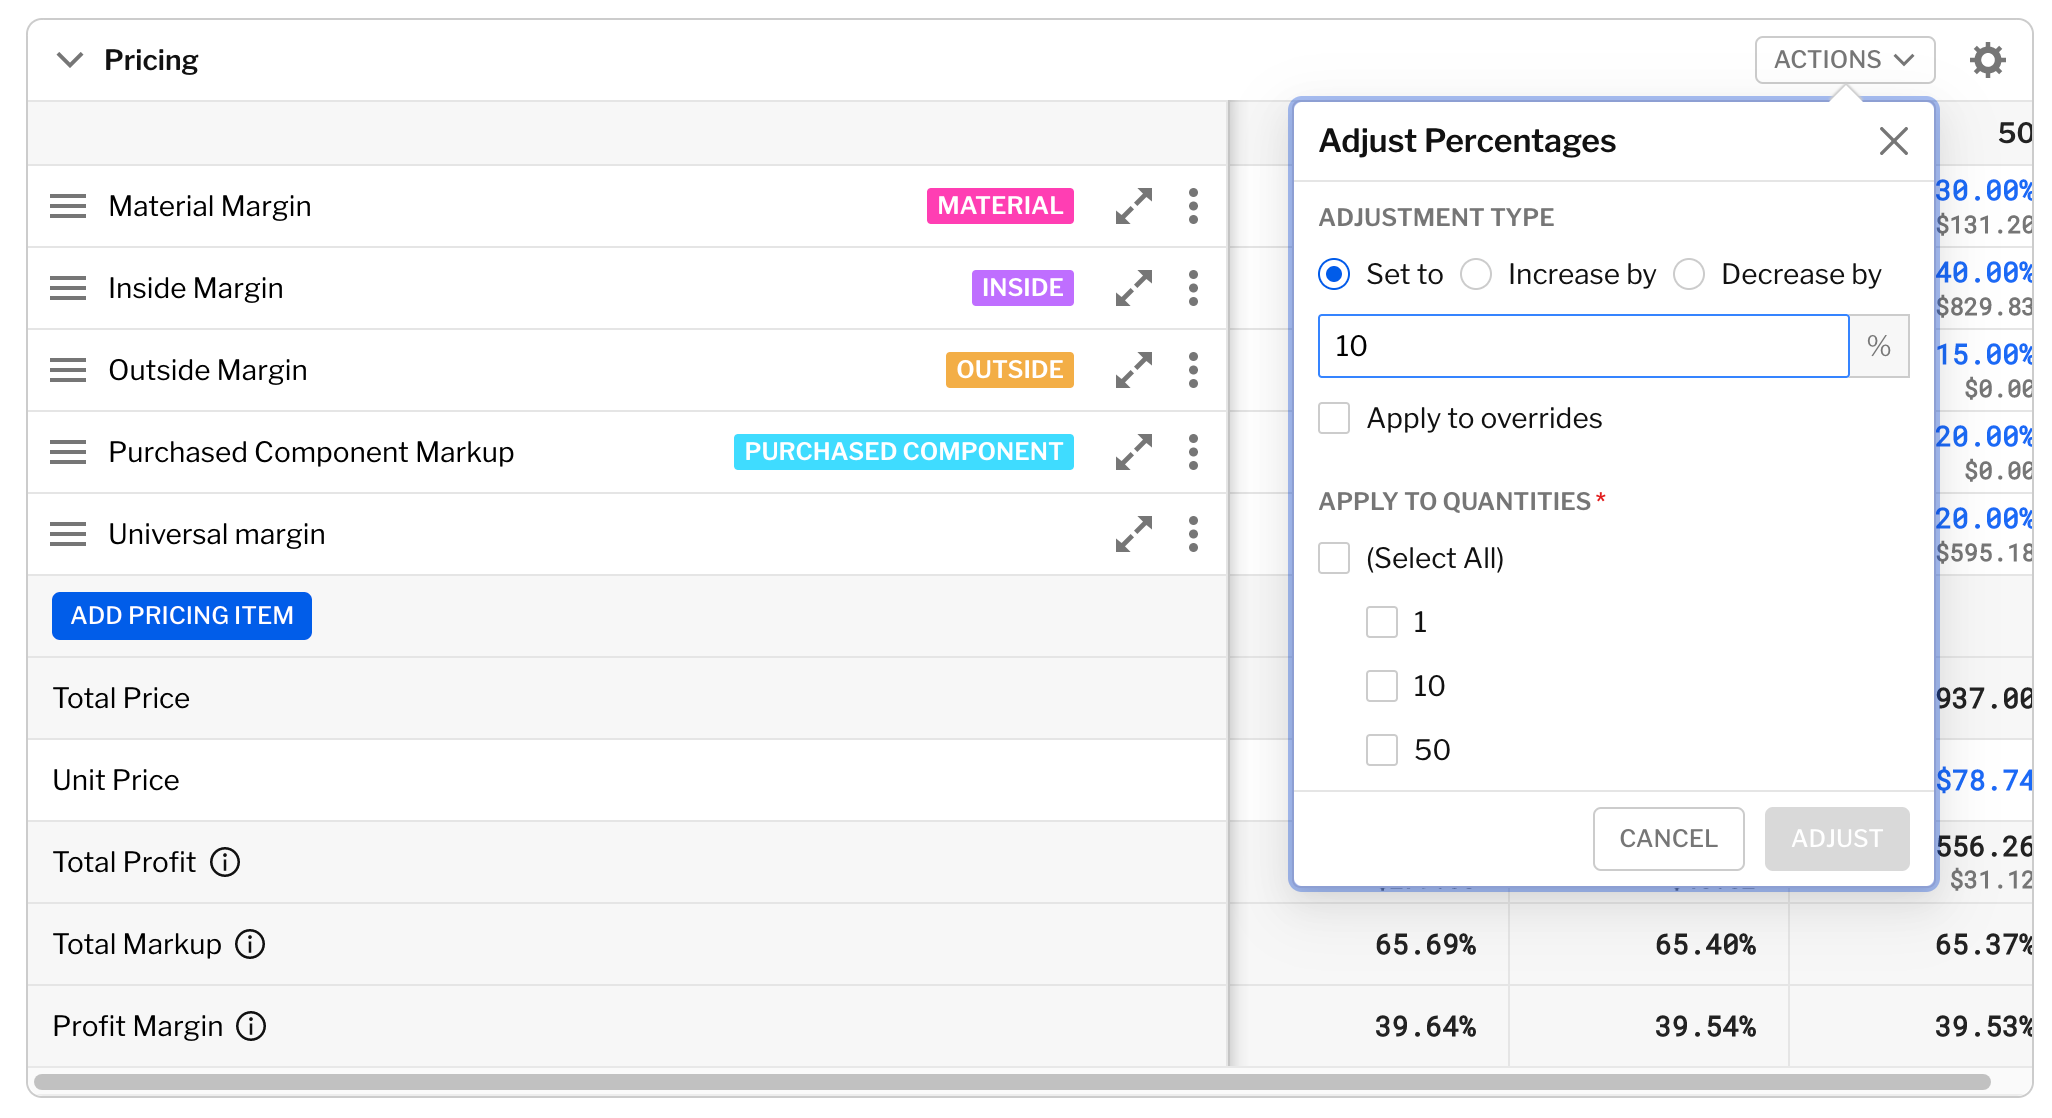Screen dimensions: 2052x1118
Task: Click the horizontal scrollbar at bottom
Action: pos(1010,1082)
